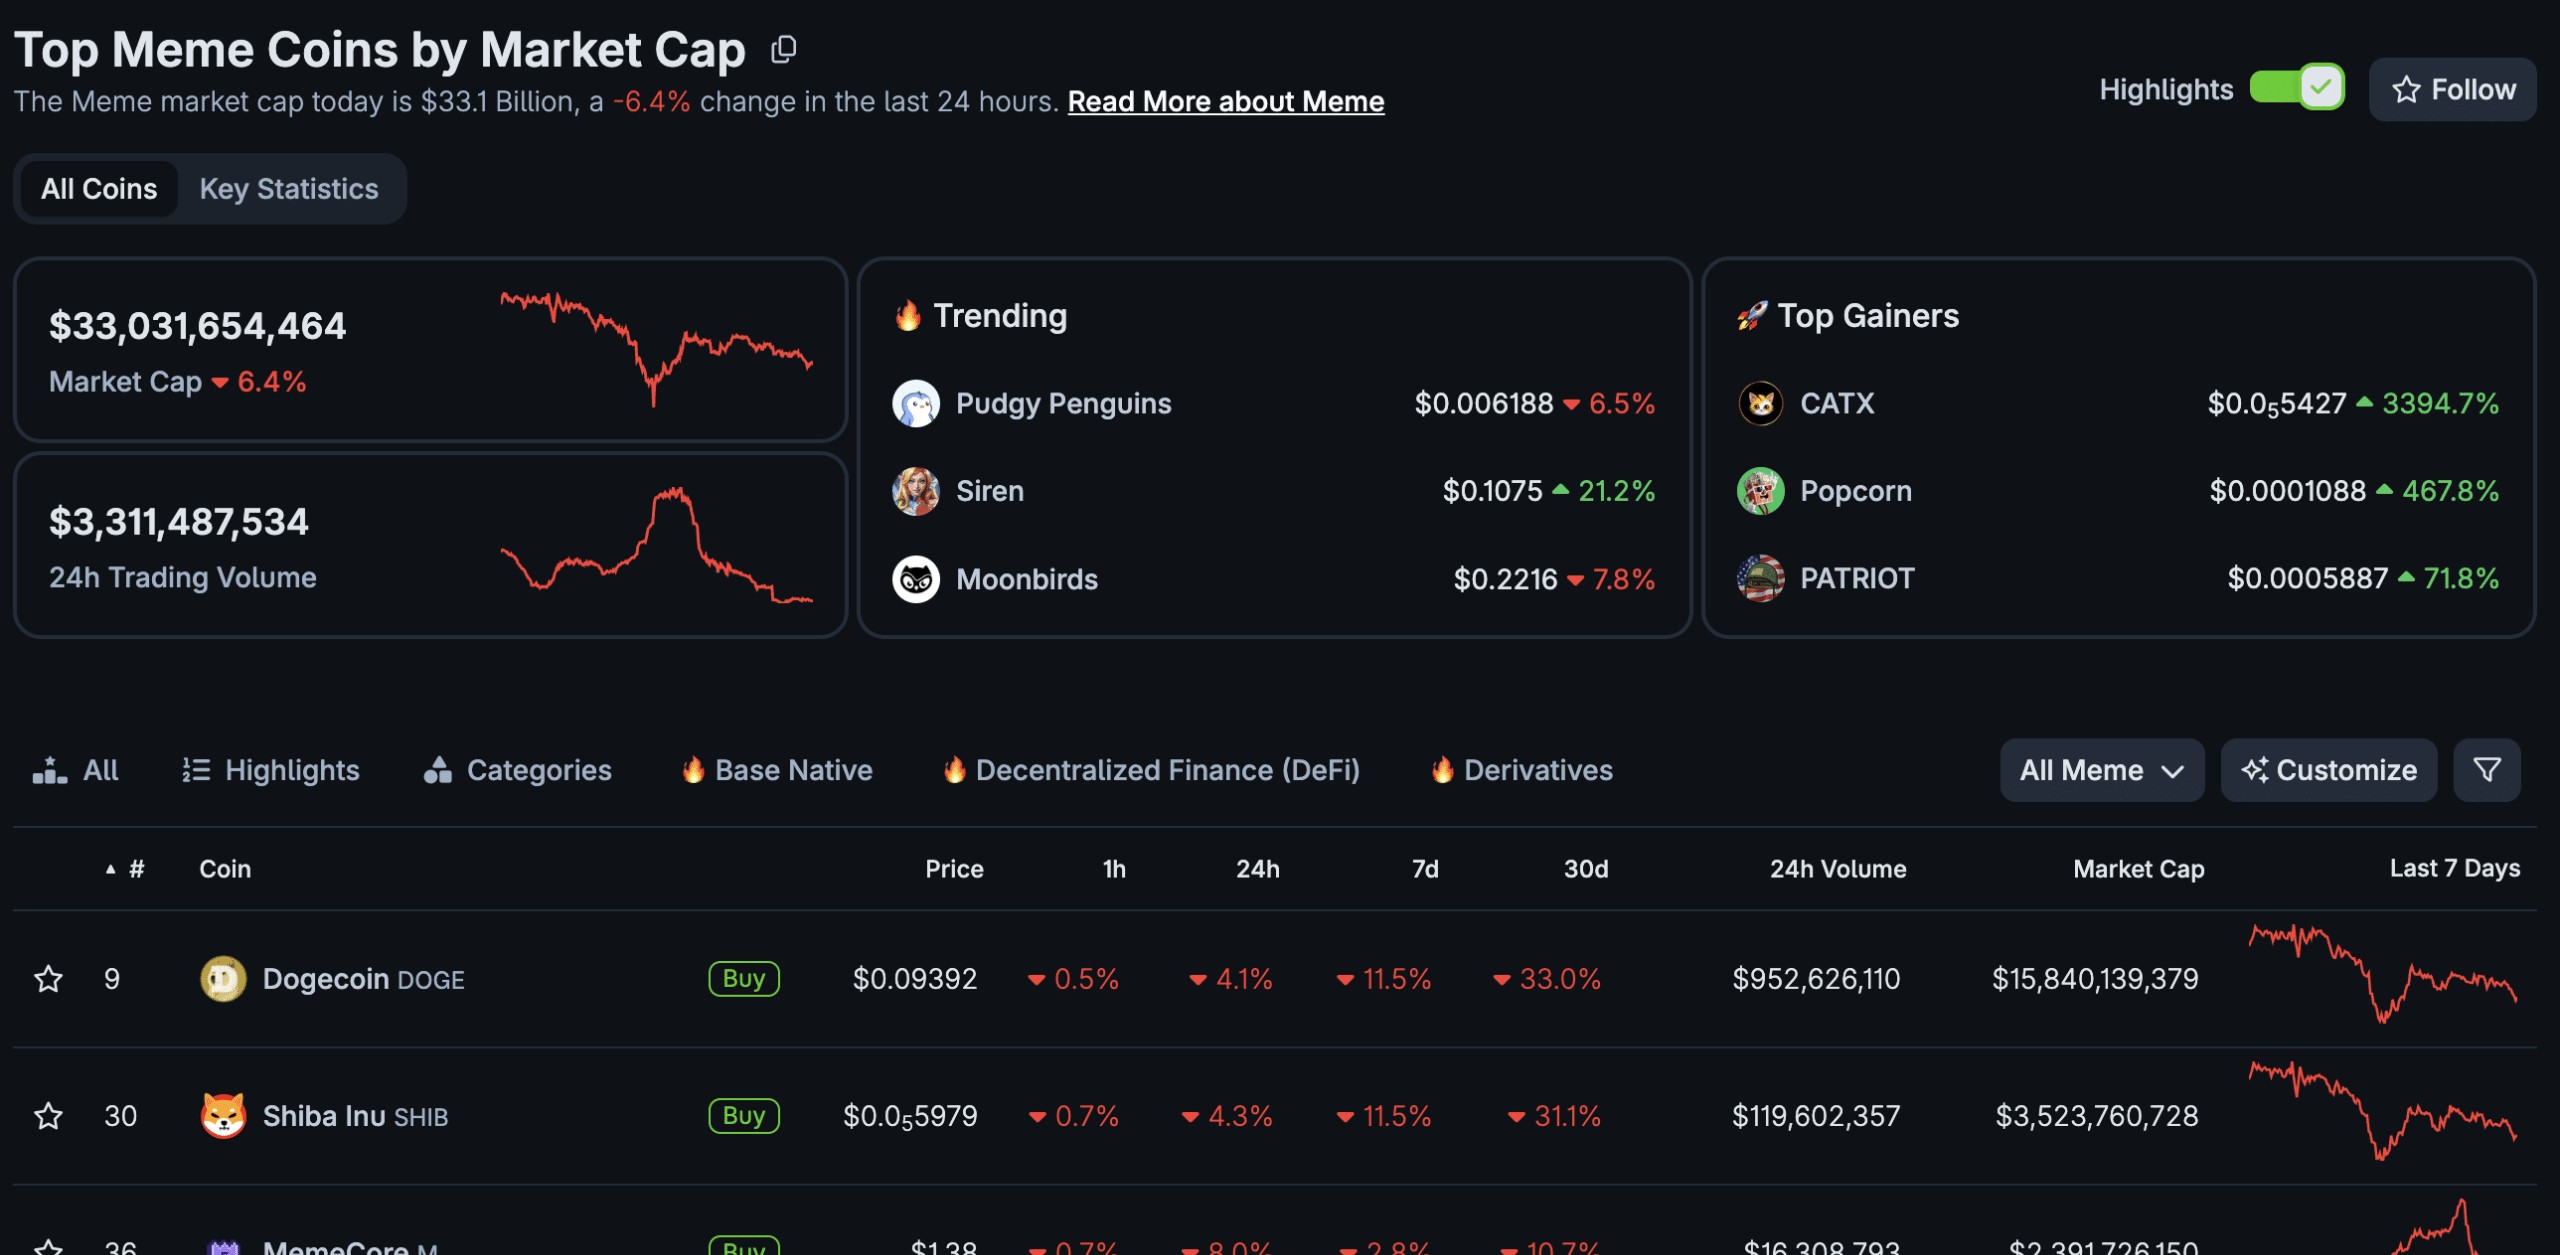Open the CATX coin icon
2560x1255 pixels.
[x=1761, y=403]
